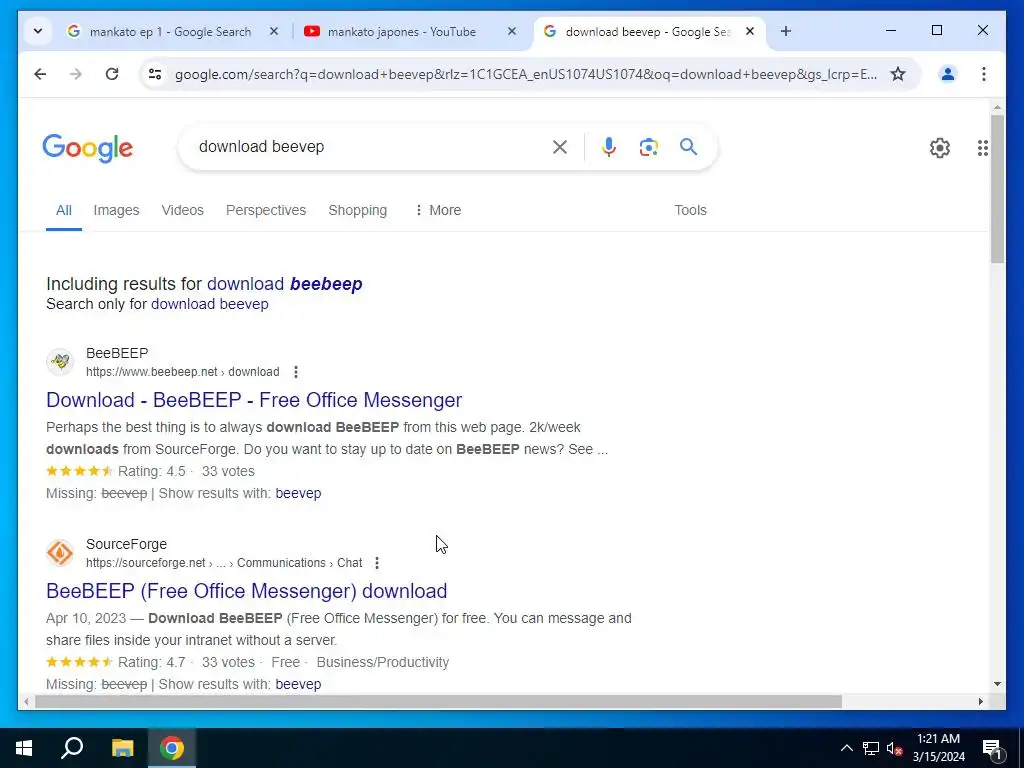
Task: Open BeeBEEP (Free Office Messenger) download link
Action: (x=247, y=591)
